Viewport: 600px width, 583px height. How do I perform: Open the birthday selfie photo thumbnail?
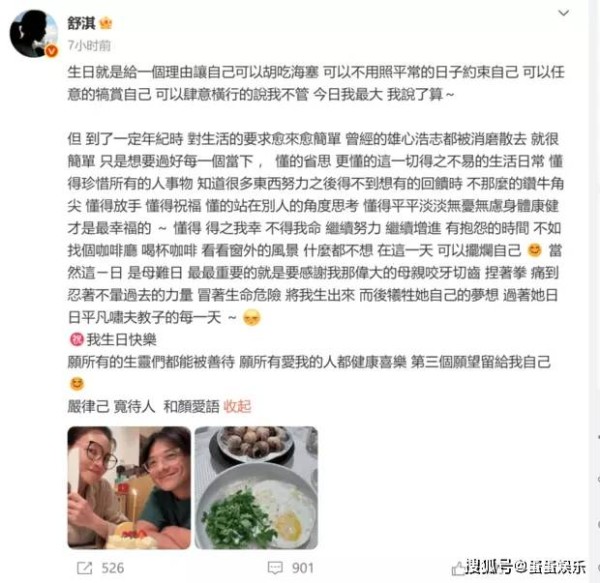pos(129,488)
